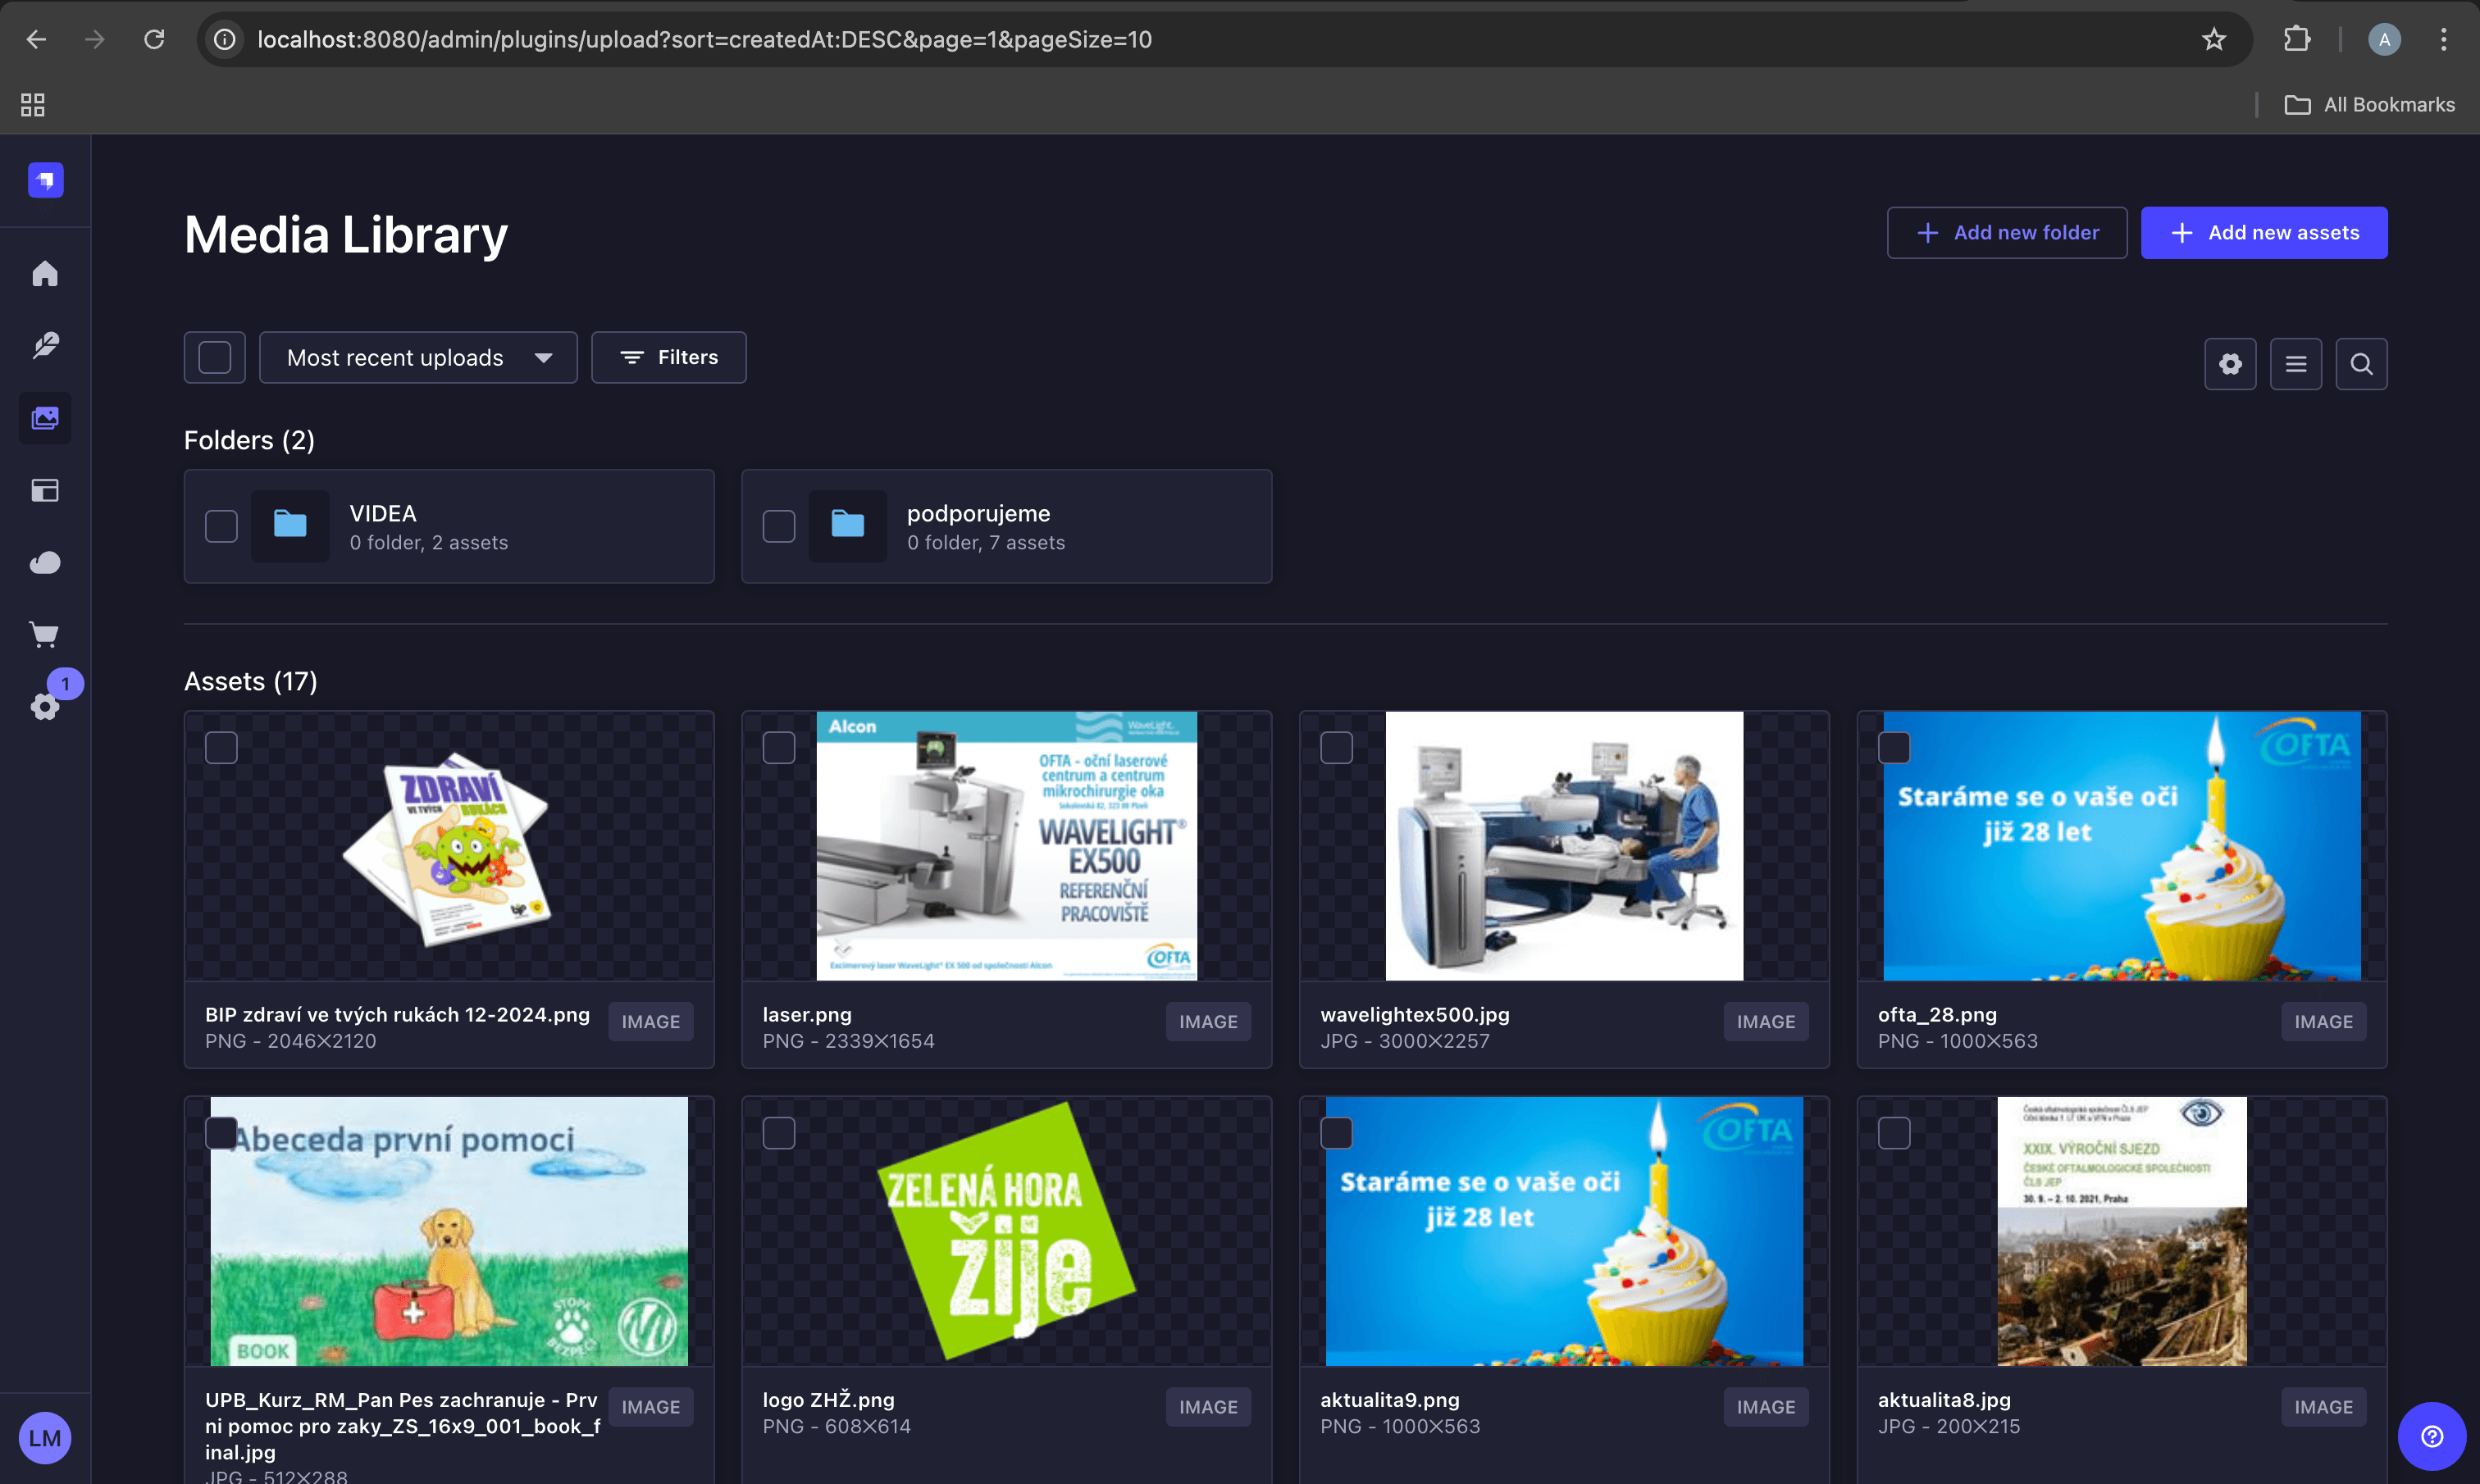
Task: Go back in browser history
Action: pos(36,39)
